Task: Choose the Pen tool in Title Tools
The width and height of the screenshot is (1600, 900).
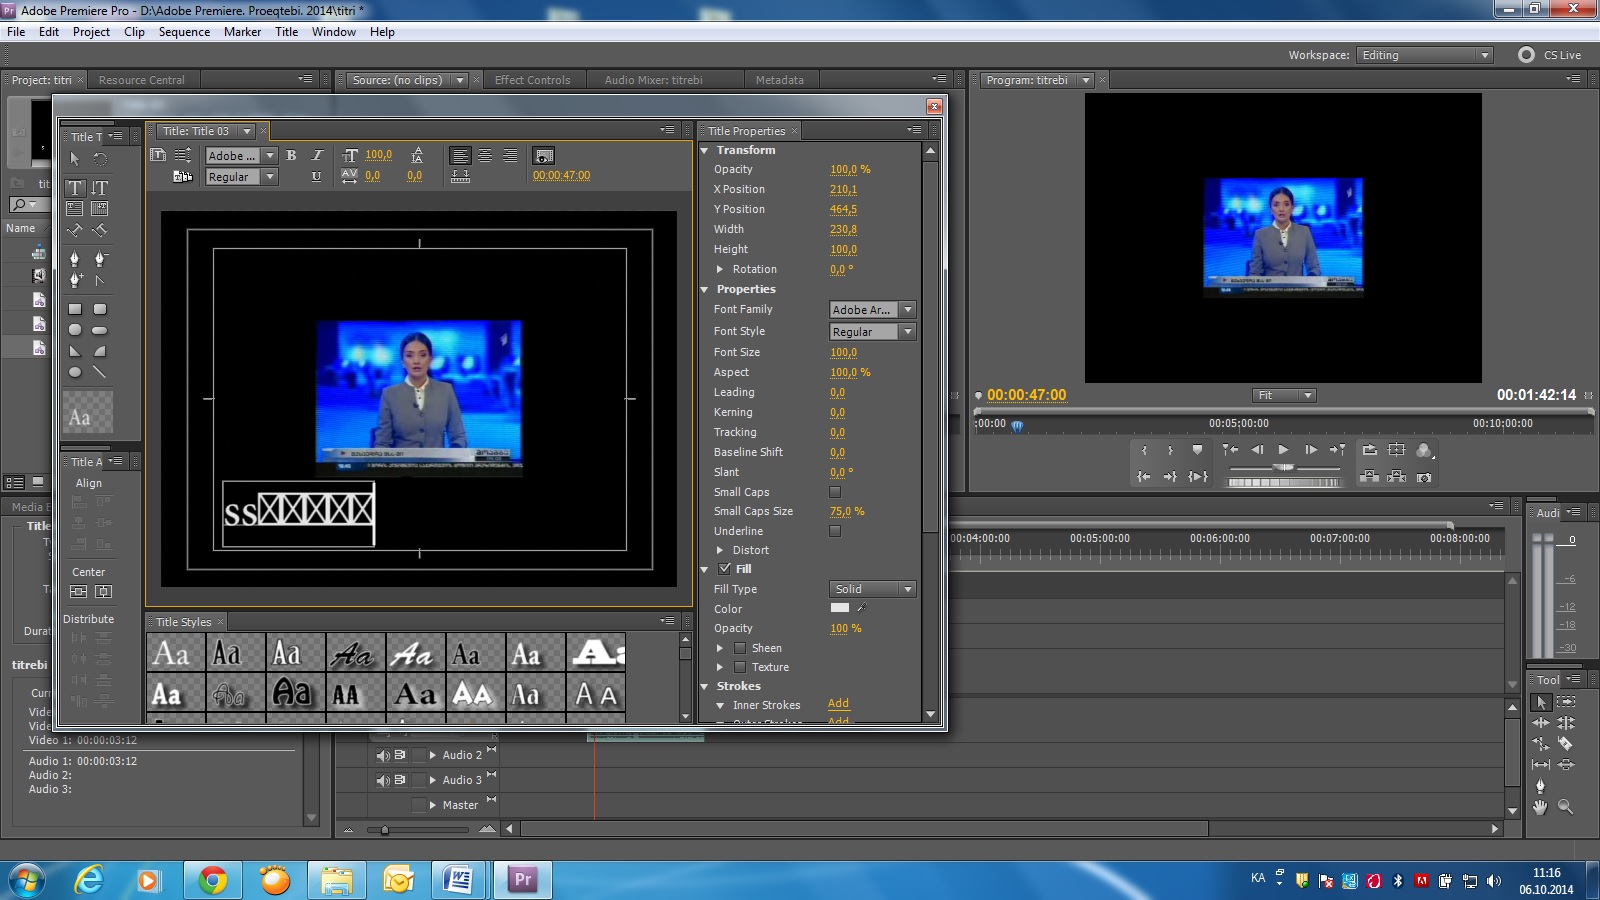Action: 75,259
